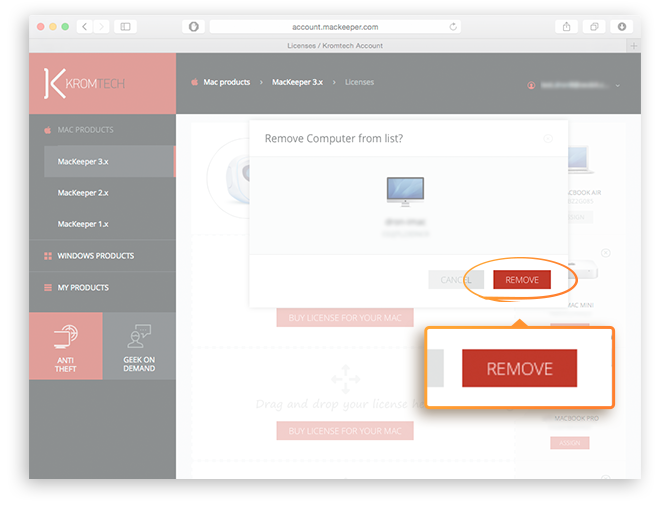The height and width of the screenshot is (514, 664).
Task: Click the Safari back arrow
Action: point(85,27)
